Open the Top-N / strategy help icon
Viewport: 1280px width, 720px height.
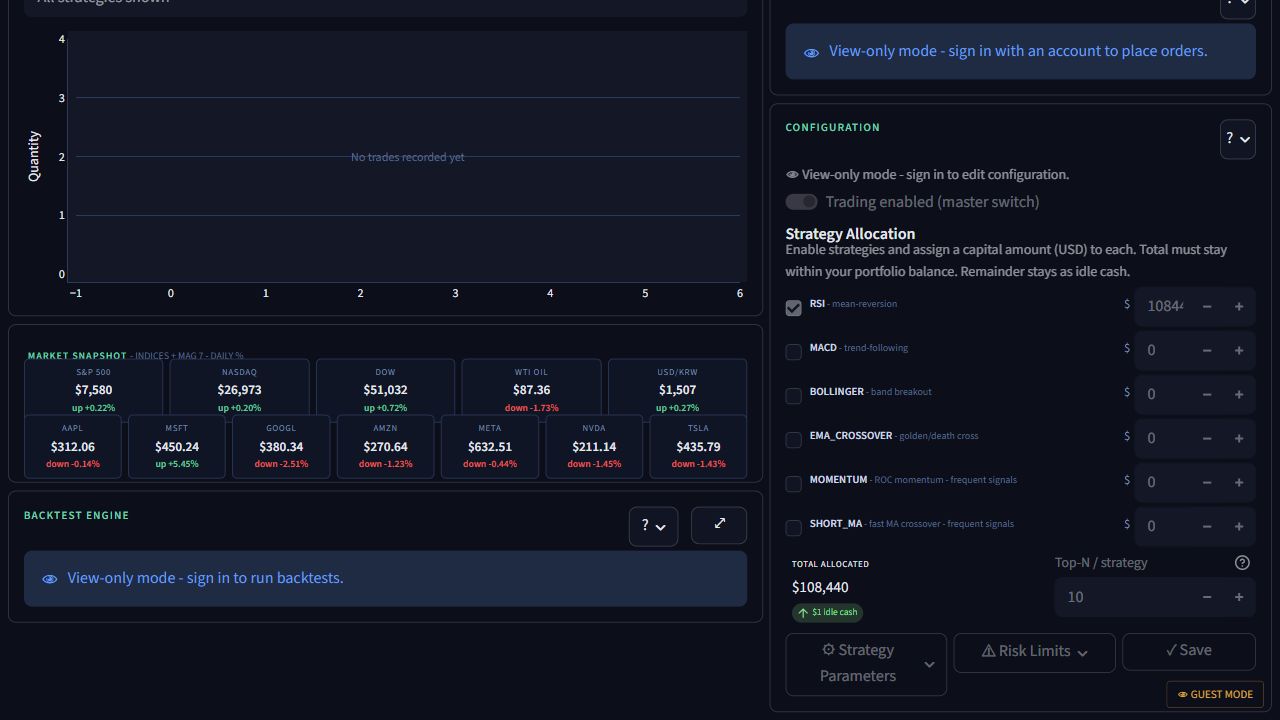[1242, 563]
